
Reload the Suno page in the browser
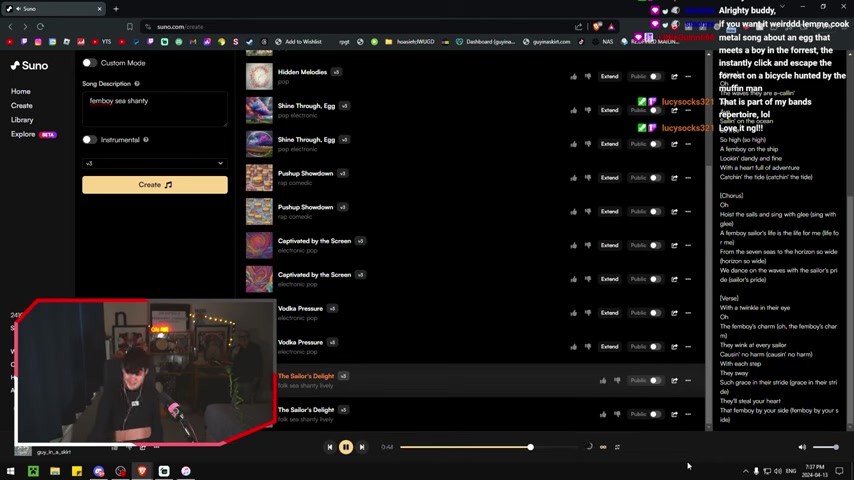[x=40, y=26]
